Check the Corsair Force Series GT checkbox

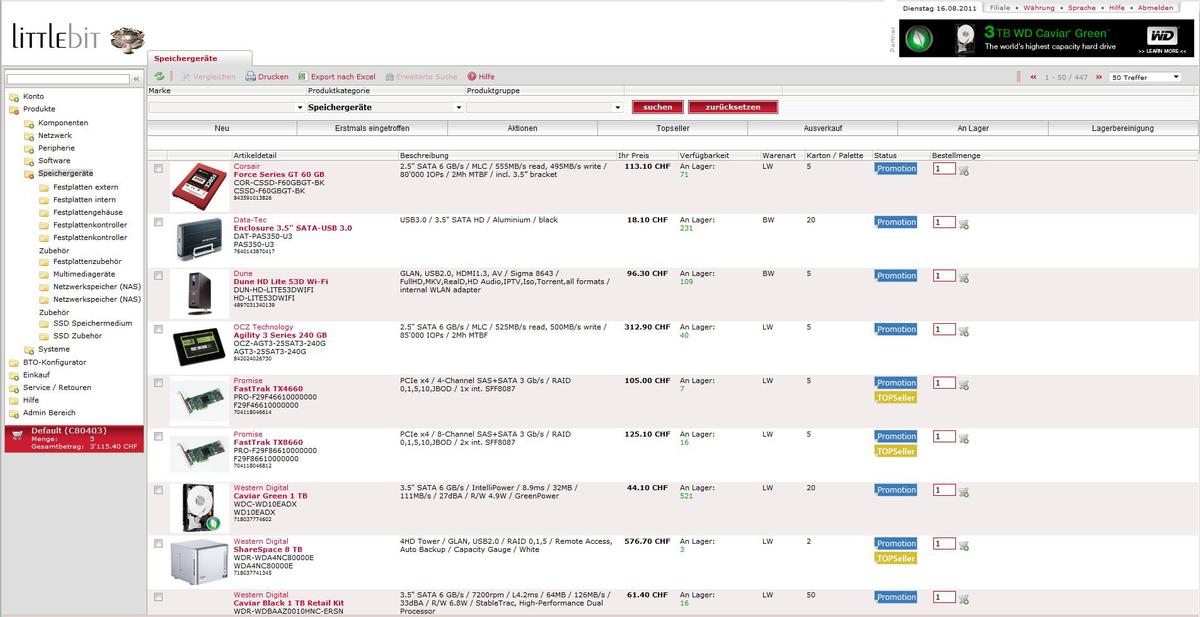158,169
